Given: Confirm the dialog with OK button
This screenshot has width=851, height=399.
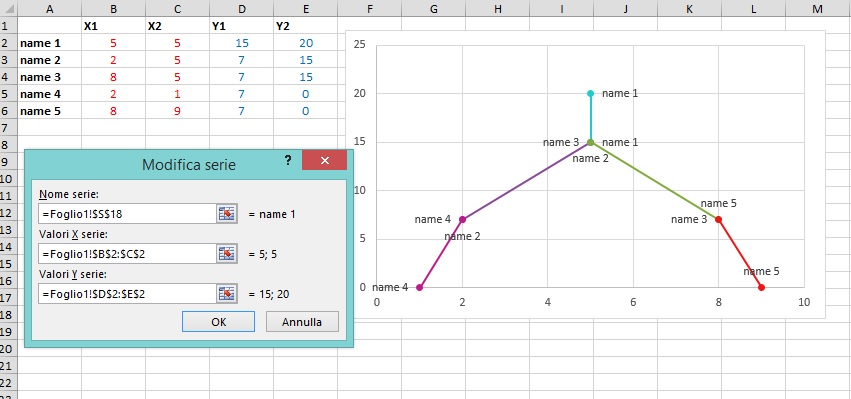Looking at the screenshot, I should coord(218,321).
